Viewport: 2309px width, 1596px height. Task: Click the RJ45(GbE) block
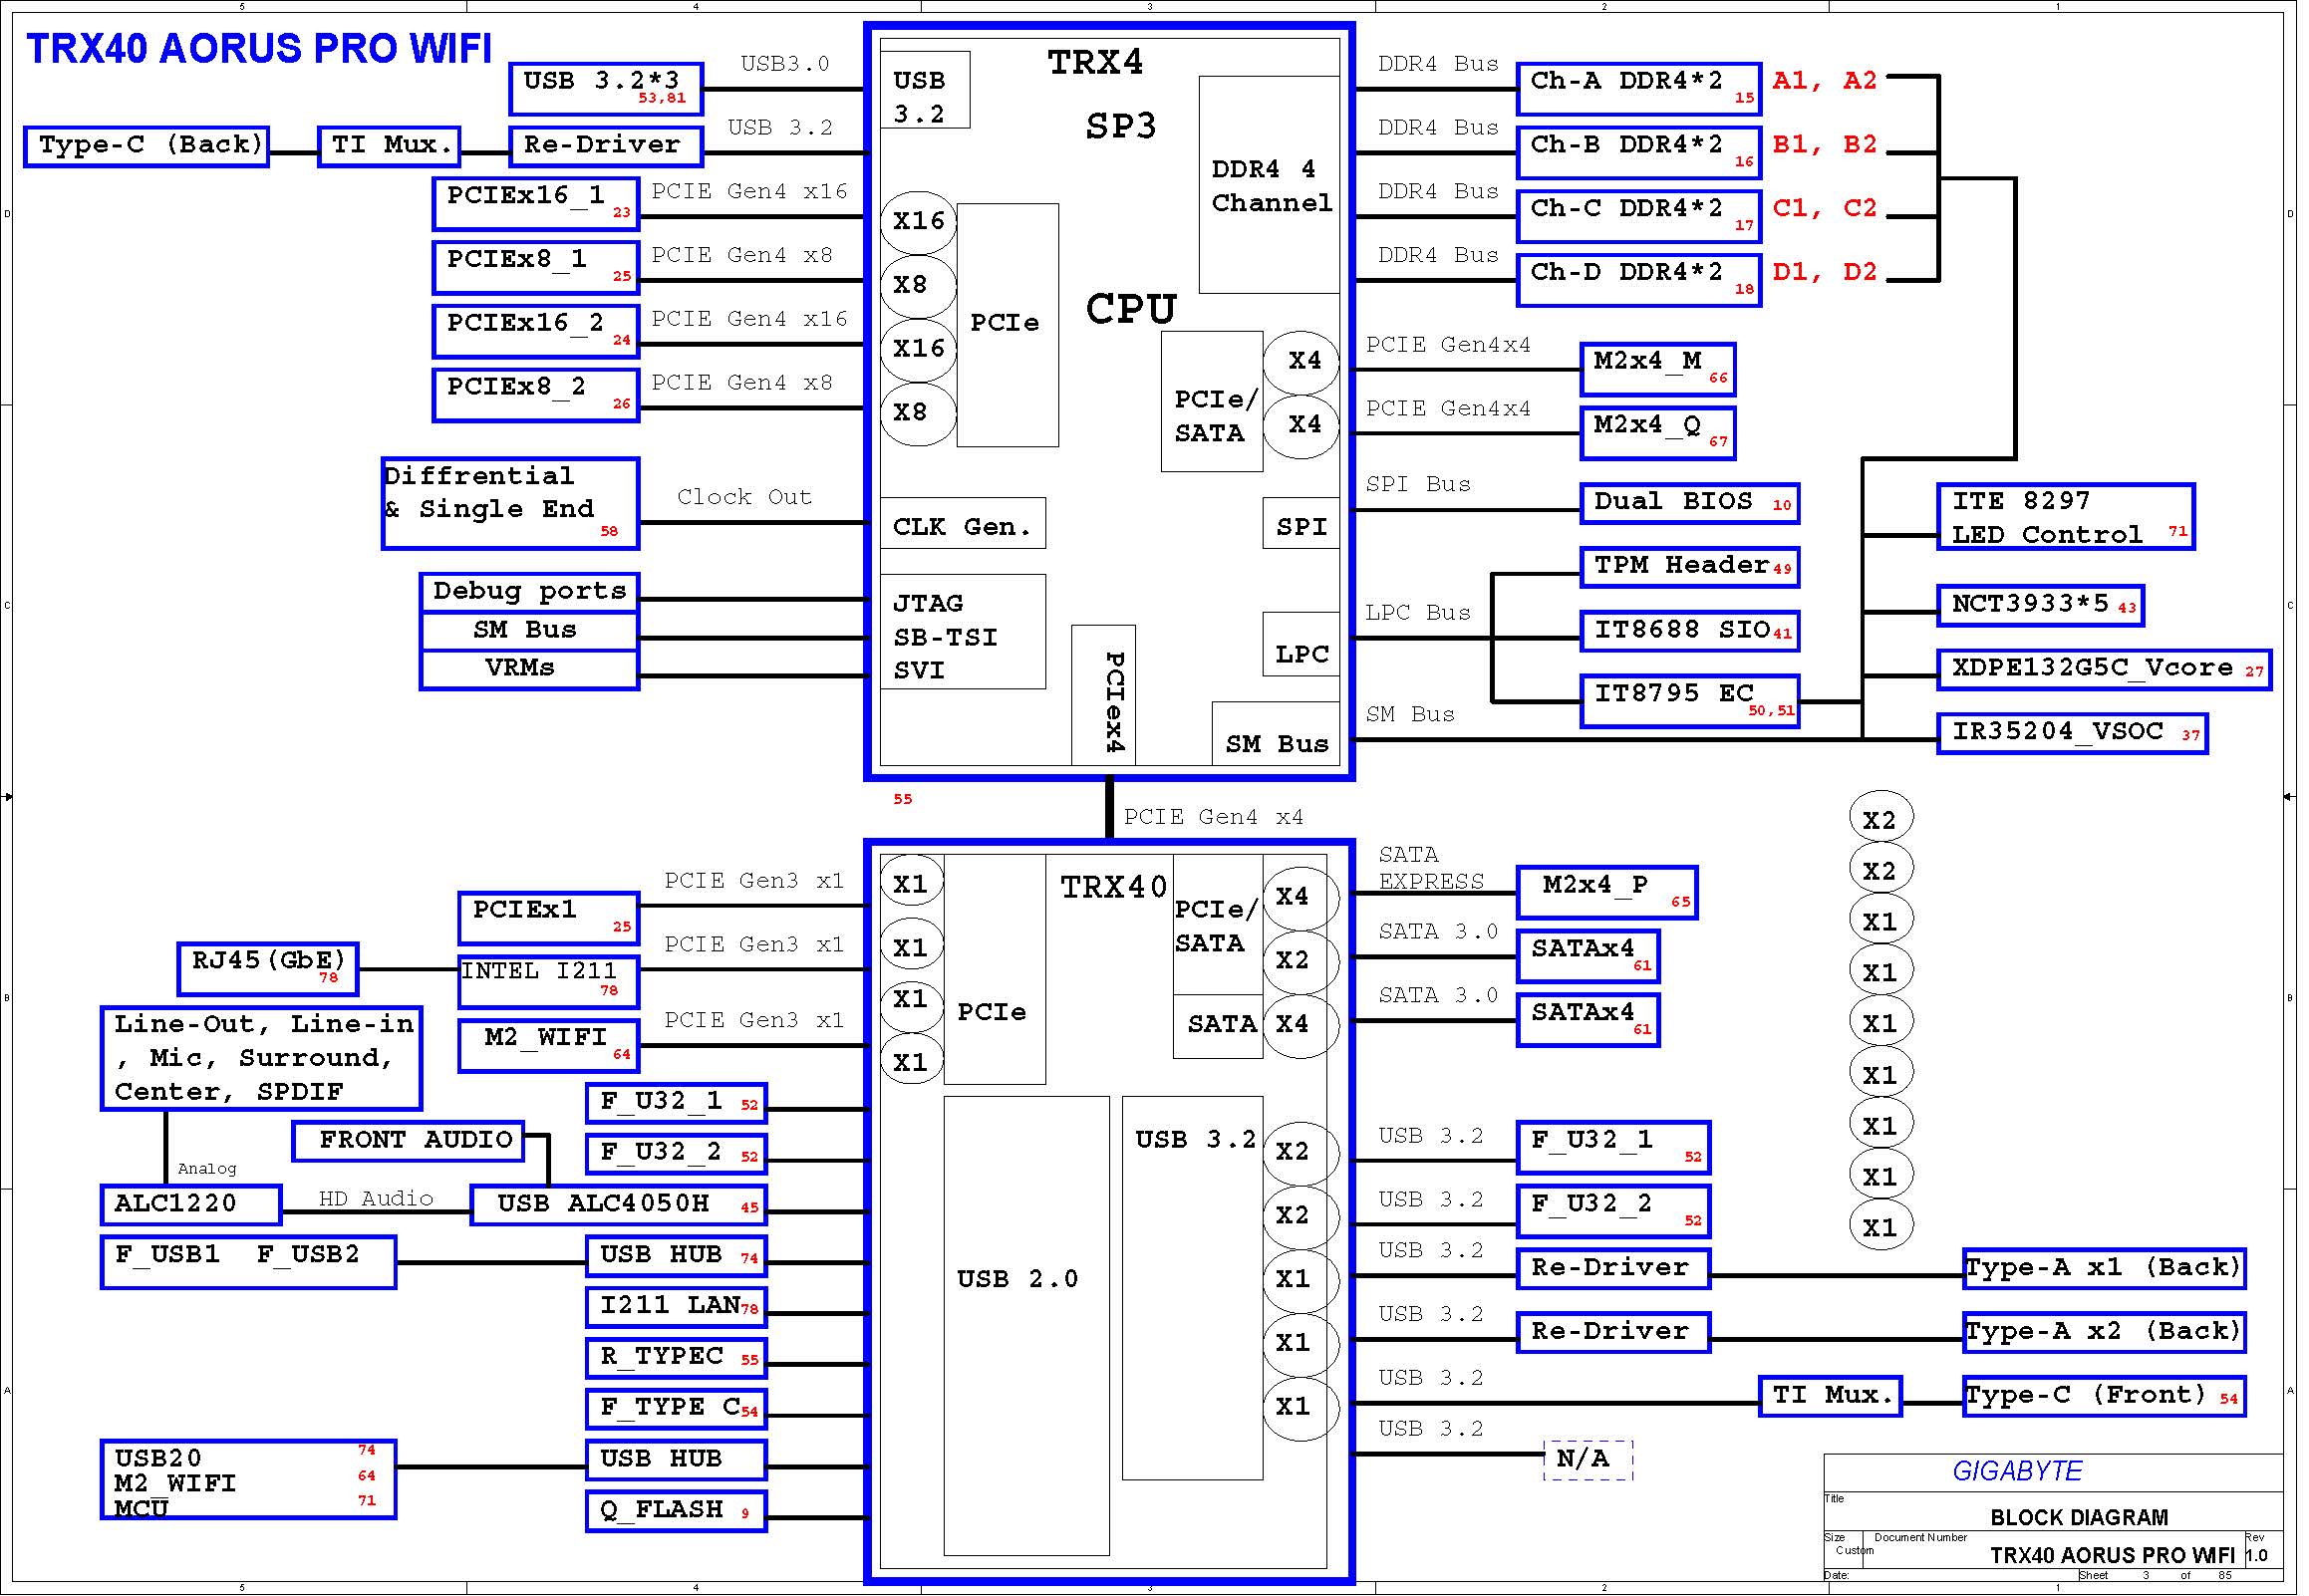coord(268,969)
